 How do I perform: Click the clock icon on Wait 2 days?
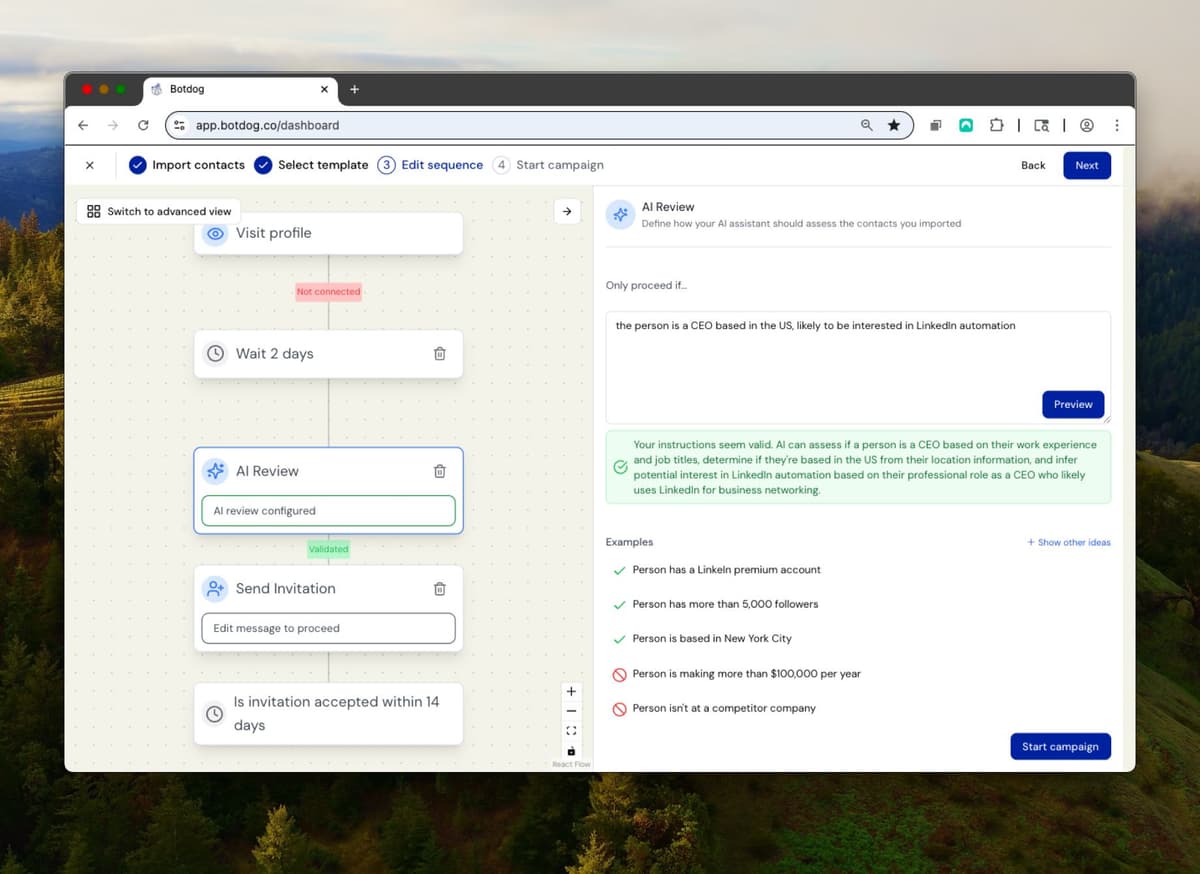[x=215, y=353]
